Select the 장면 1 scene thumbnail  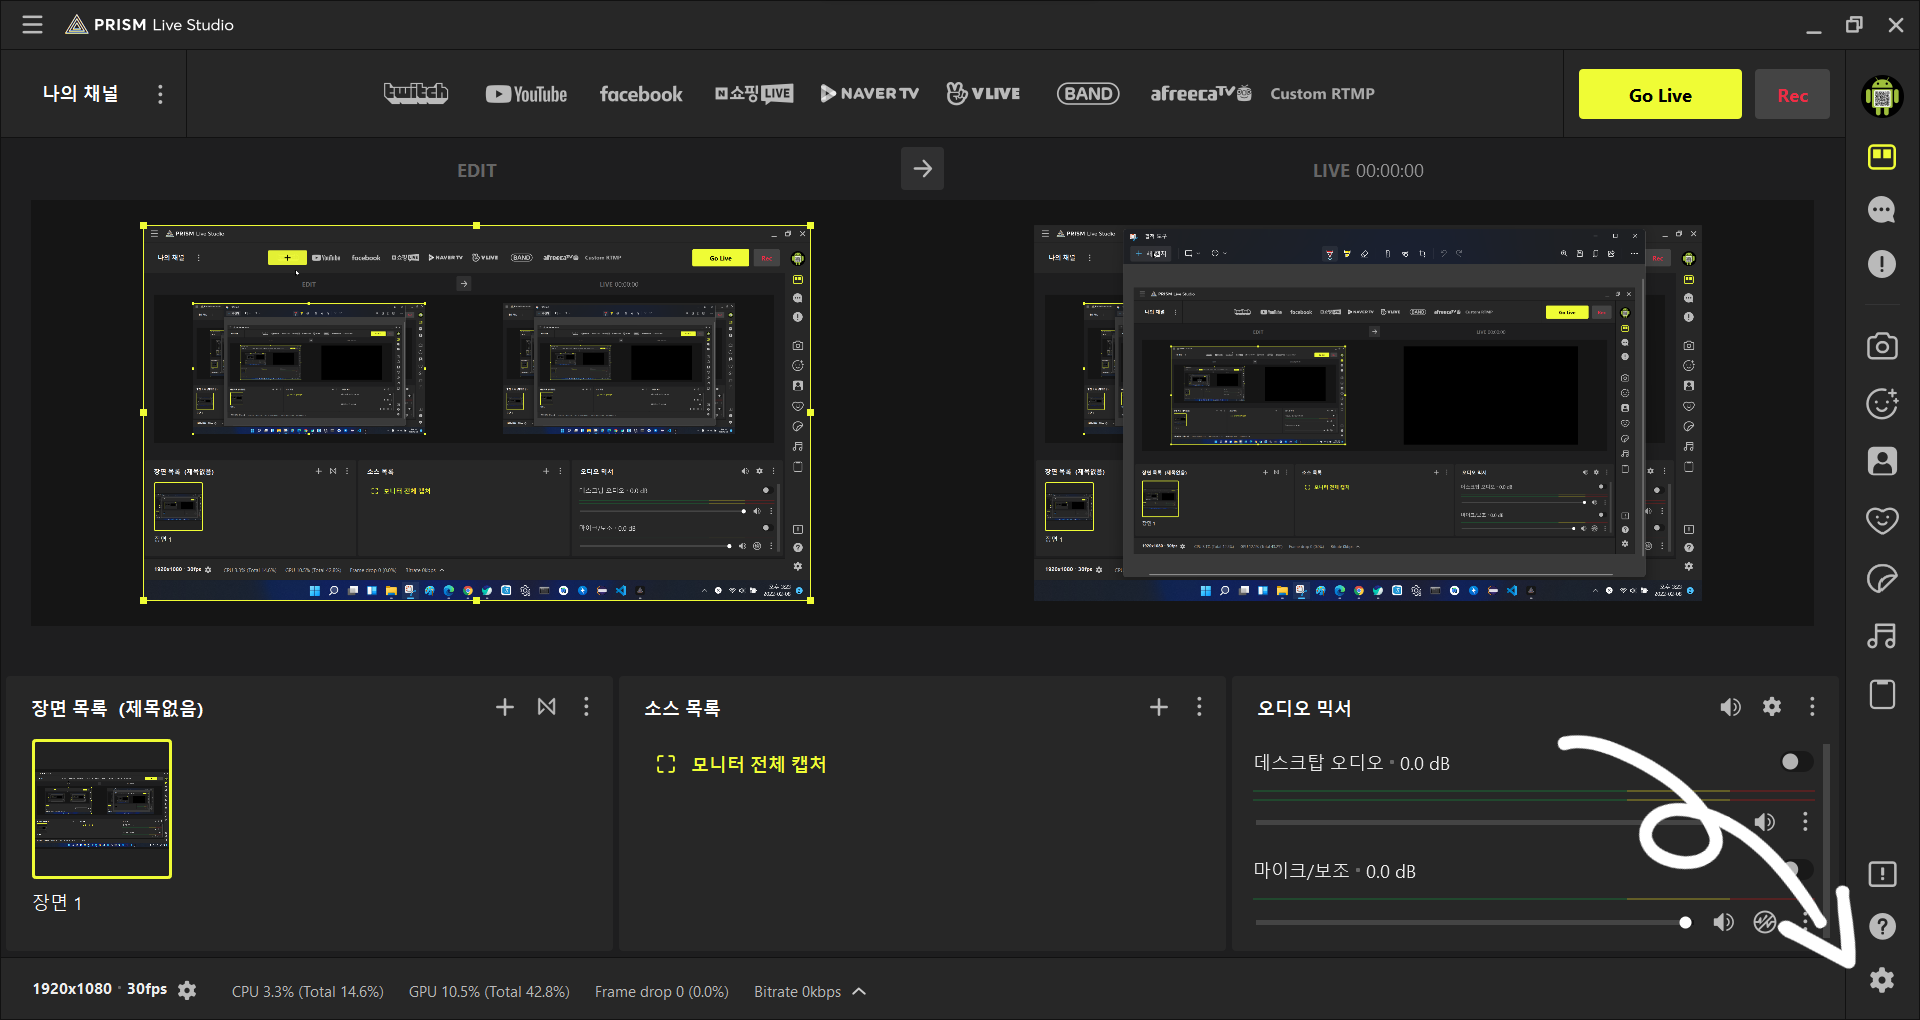(x=102, y=809)
